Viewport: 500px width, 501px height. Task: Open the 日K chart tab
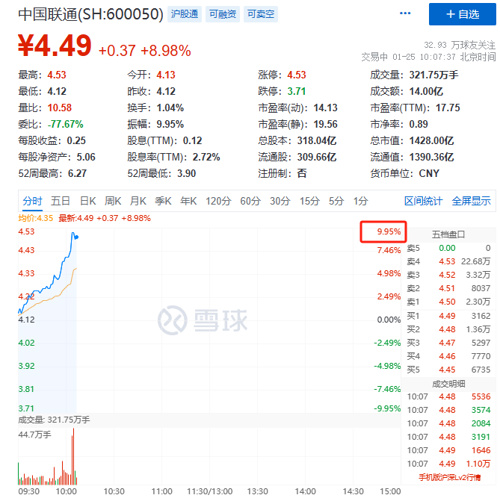coord(88,201)
